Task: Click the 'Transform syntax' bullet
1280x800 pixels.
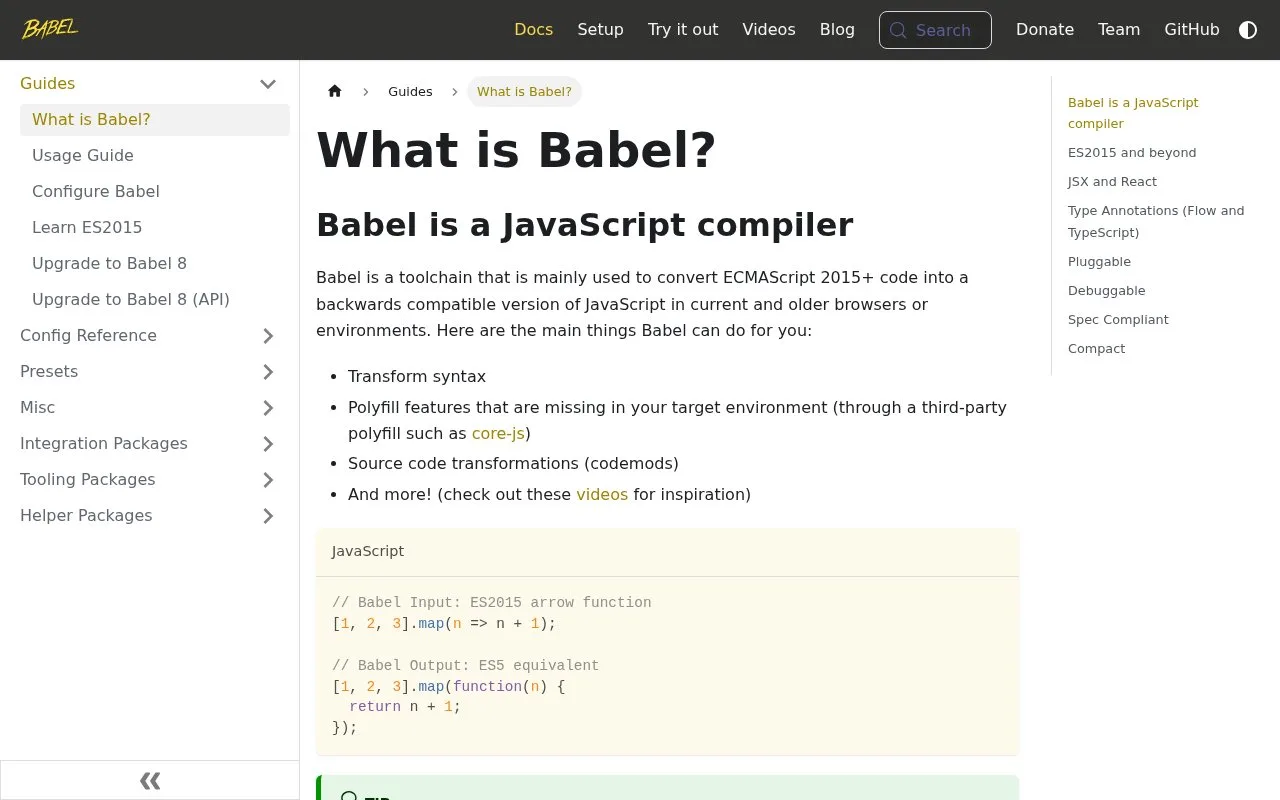Action: coord(417,377)
